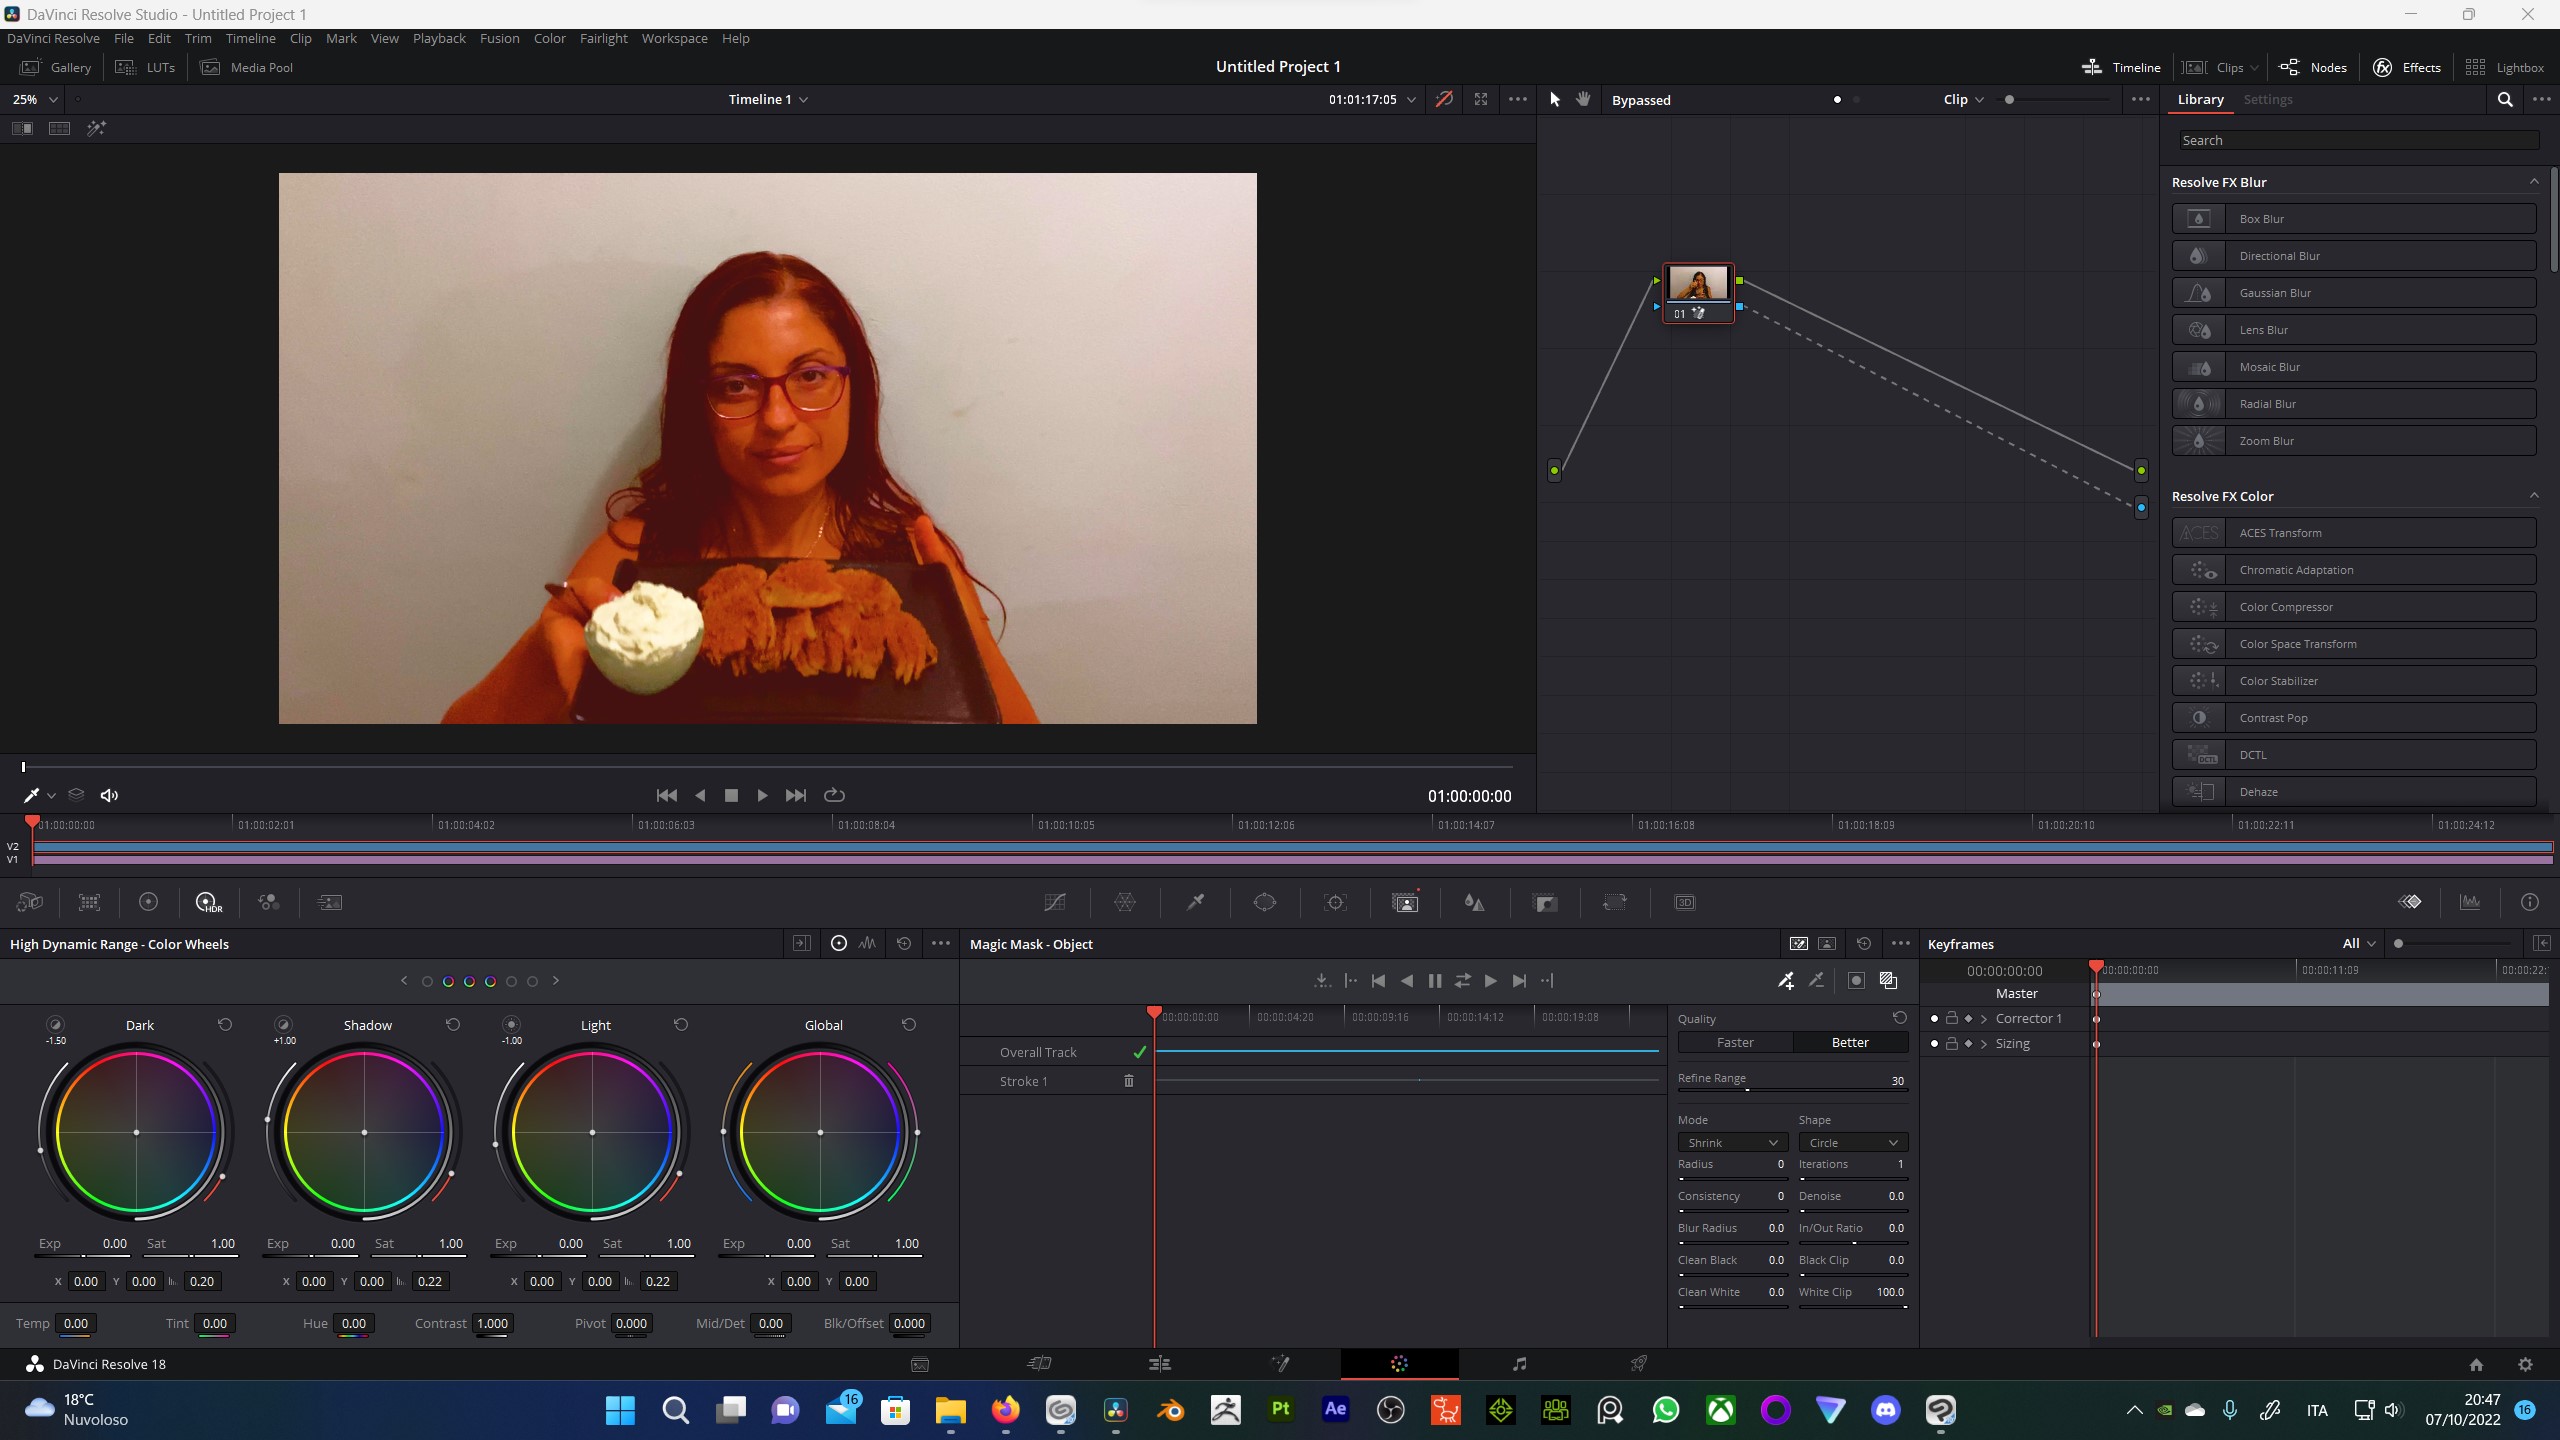
Task: Open the Sizing palette
Action: [x=1615, y=902]
